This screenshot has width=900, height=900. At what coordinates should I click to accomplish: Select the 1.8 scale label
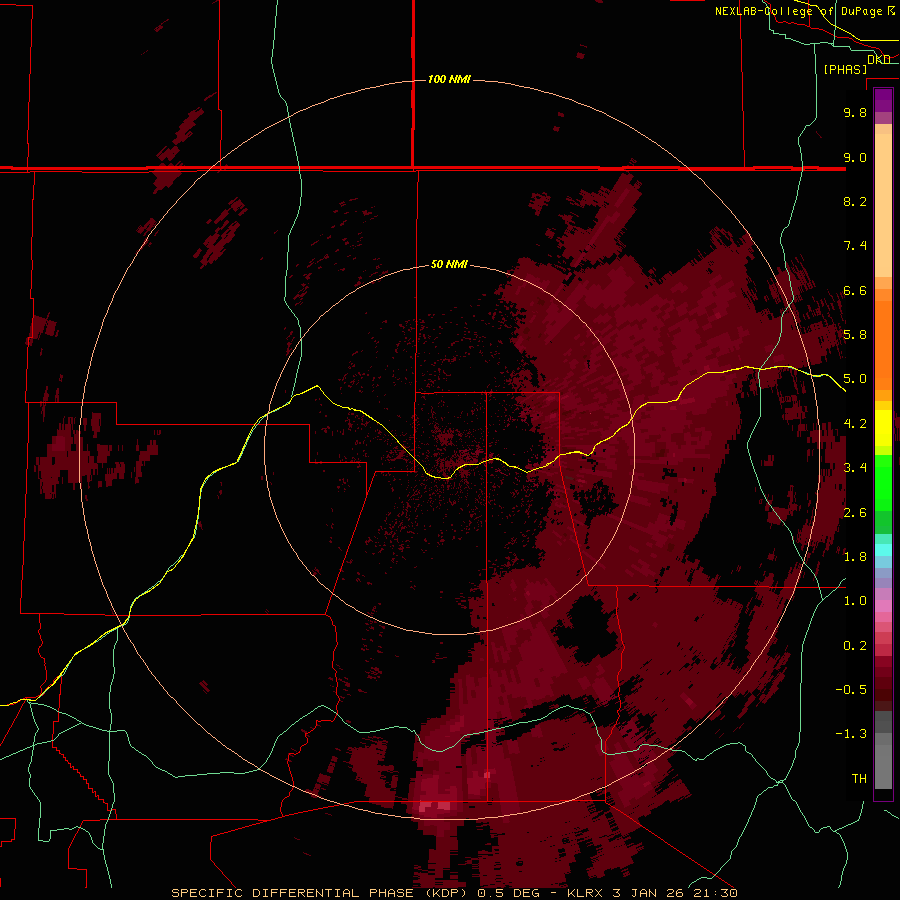(855, 557)
